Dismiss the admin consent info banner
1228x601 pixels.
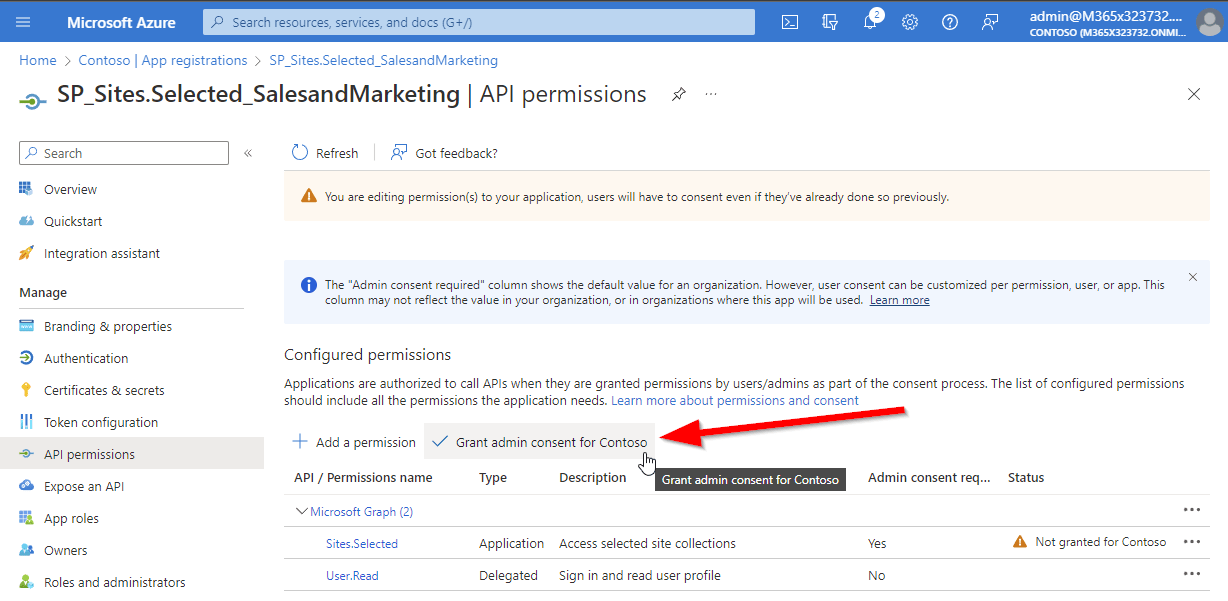point(1192,277)
